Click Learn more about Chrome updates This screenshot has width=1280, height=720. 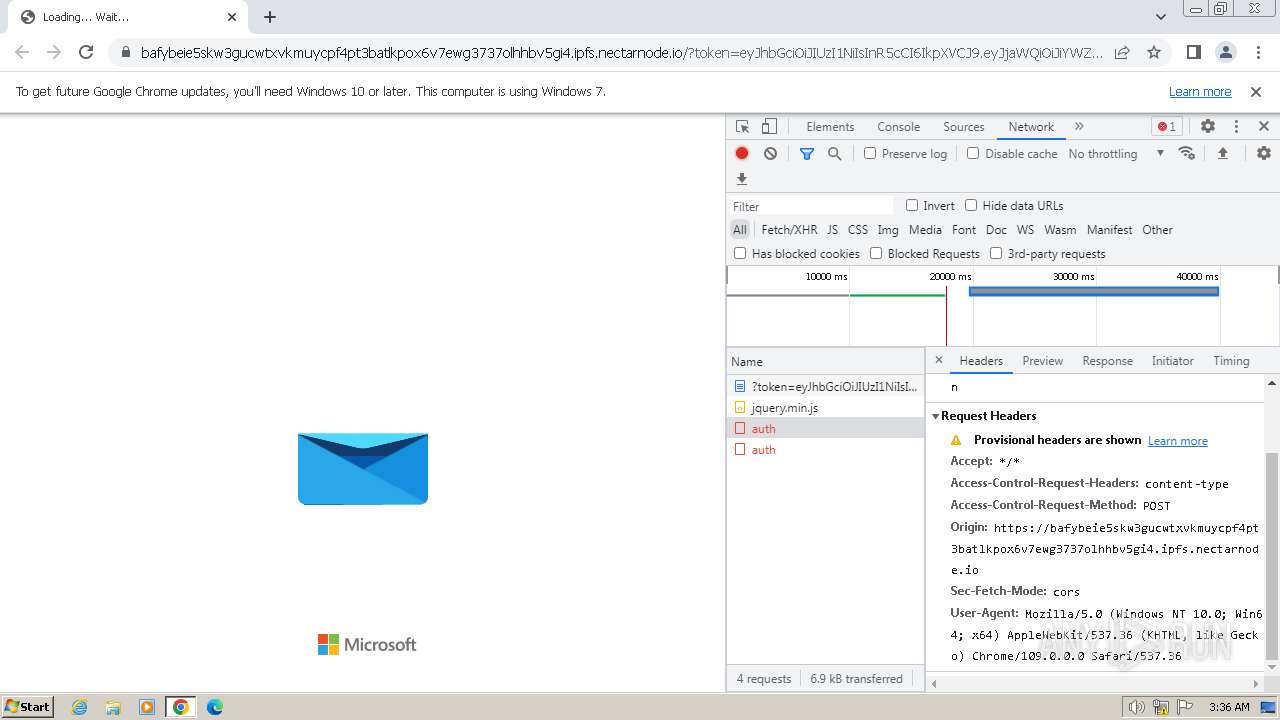[x=1200, y=91]
